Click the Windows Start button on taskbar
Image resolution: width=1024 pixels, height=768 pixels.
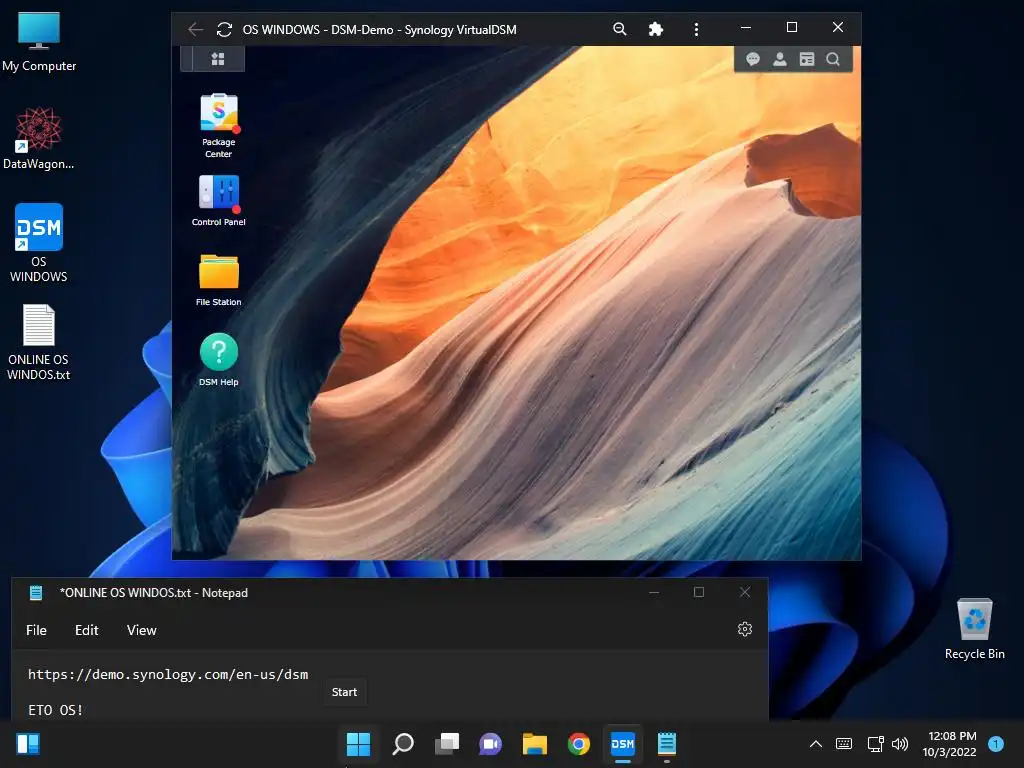(x=358, y=744)
